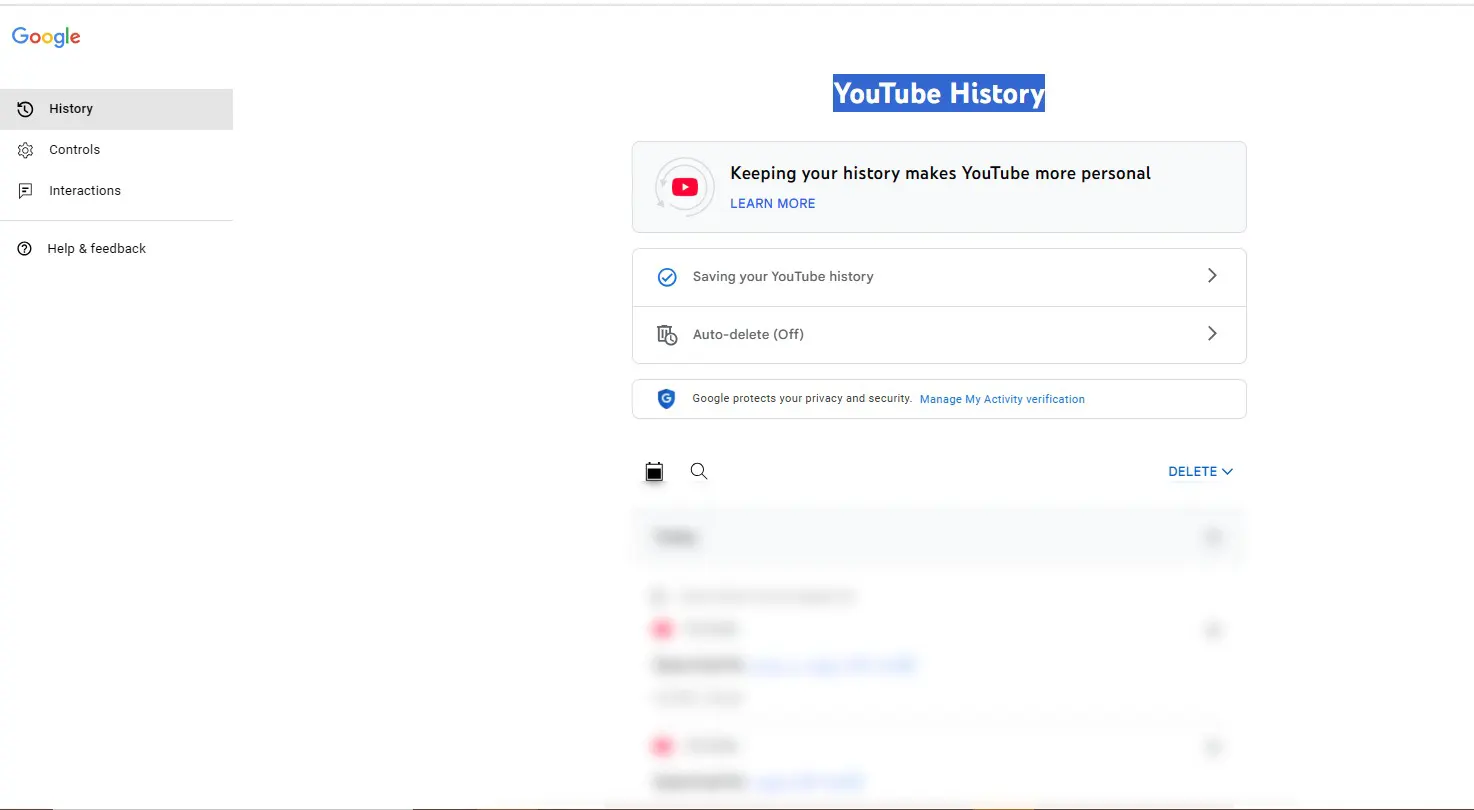This screenshot has width=1474, height=810.
Task: Open Interactions from the left sidebar
Action: coord(85,191)
